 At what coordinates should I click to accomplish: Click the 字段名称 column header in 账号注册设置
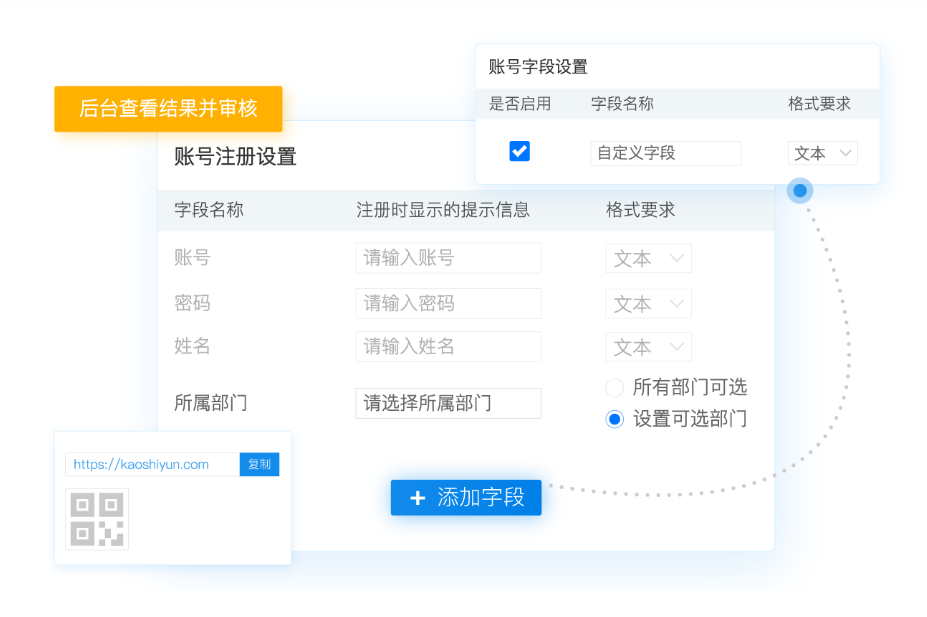(x=209, y=210)
